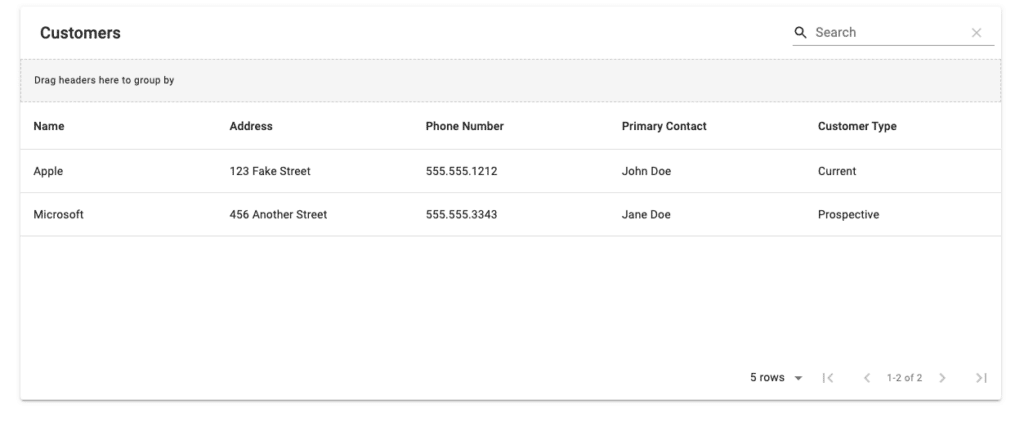Go to the previous page chevron
This screenshot has width=1024, height=445.
tap(867, 378)
